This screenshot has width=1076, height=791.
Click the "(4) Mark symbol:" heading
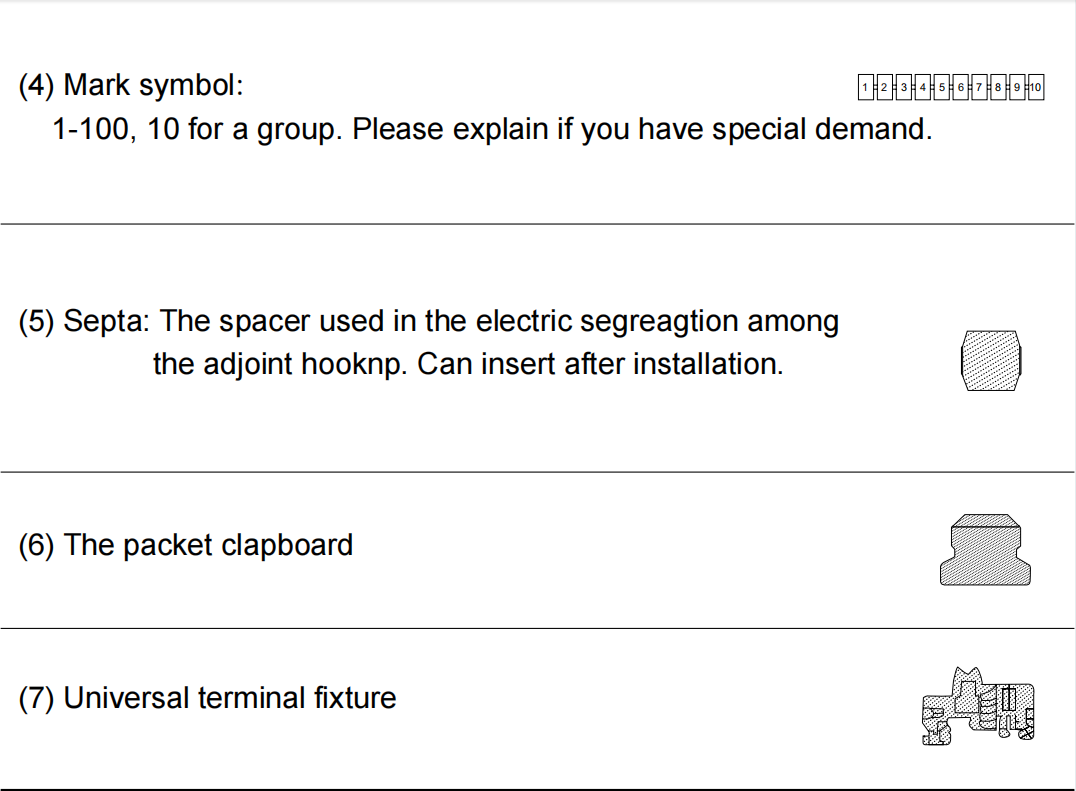pos(131,86)
